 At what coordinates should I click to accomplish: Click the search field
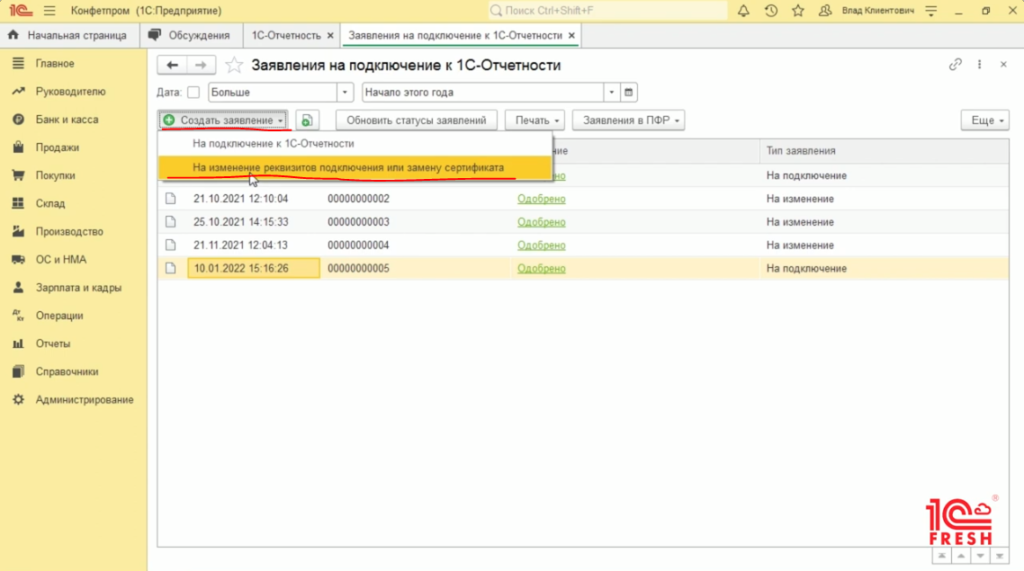click(x=607, y=10)
